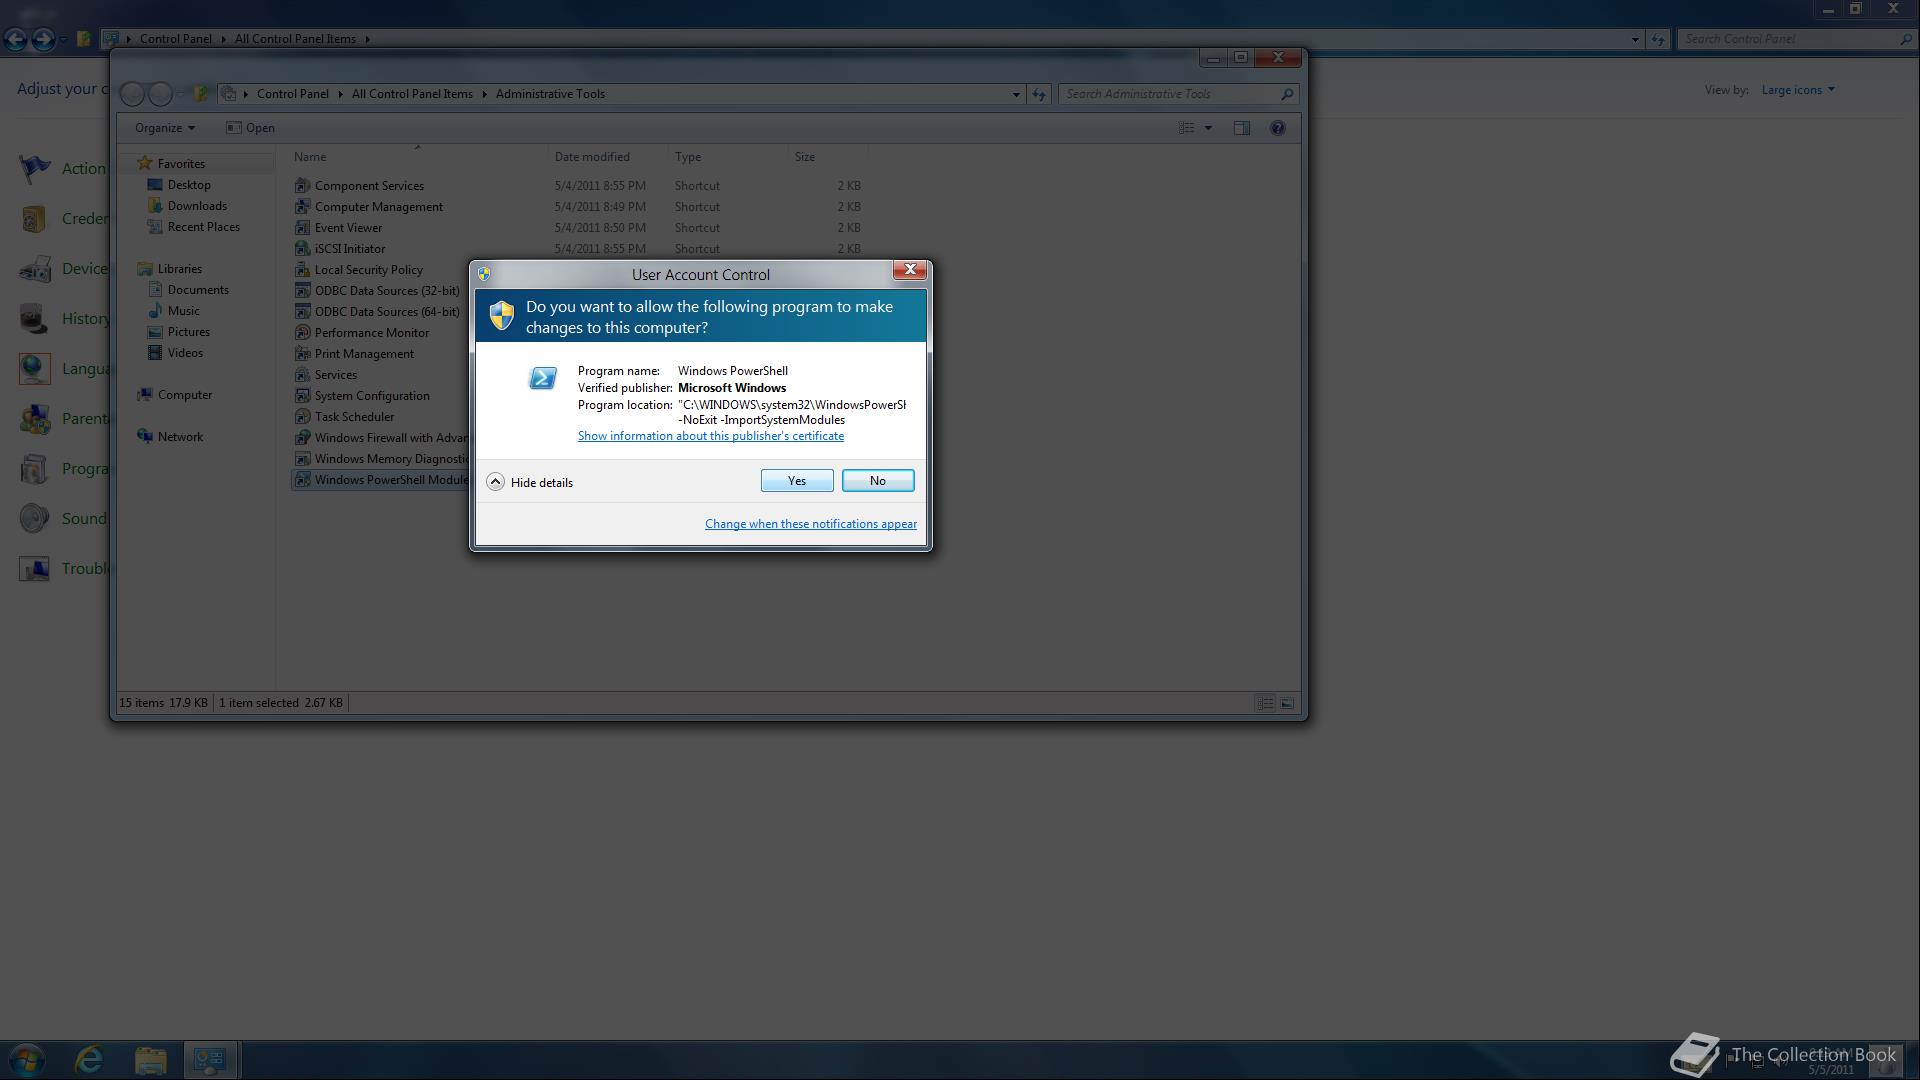Screen dimensions: 1920x1080
Task: Click All Control Panel Items breadcrumb in Explorer
Action: [x=412, y=94]
